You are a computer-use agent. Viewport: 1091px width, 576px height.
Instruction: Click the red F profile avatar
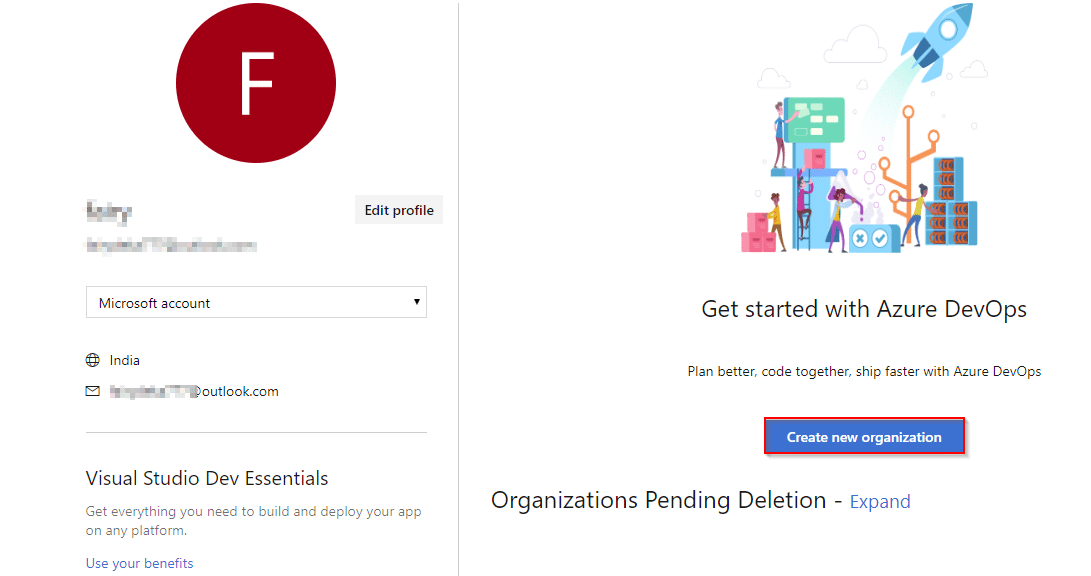tap(256, 83)
